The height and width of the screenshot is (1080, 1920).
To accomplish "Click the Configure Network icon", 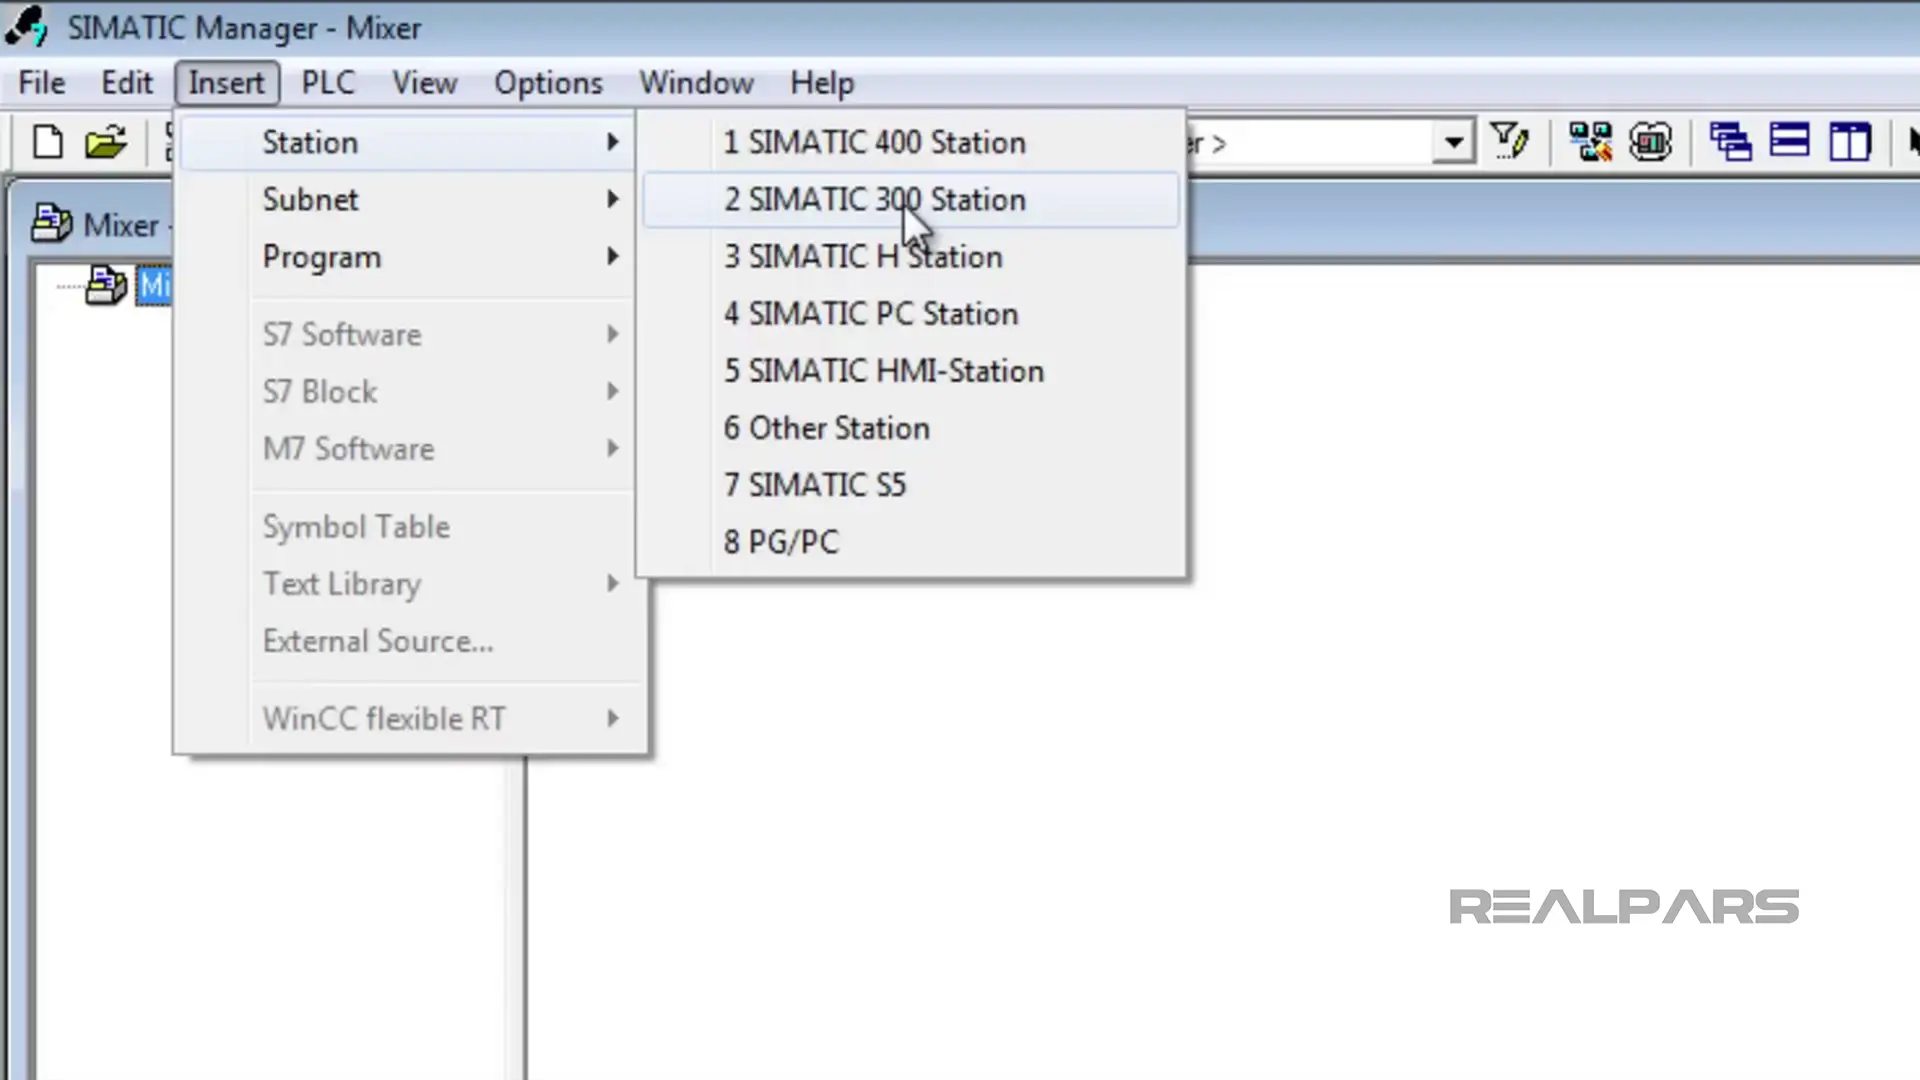I will (1590, 142).
